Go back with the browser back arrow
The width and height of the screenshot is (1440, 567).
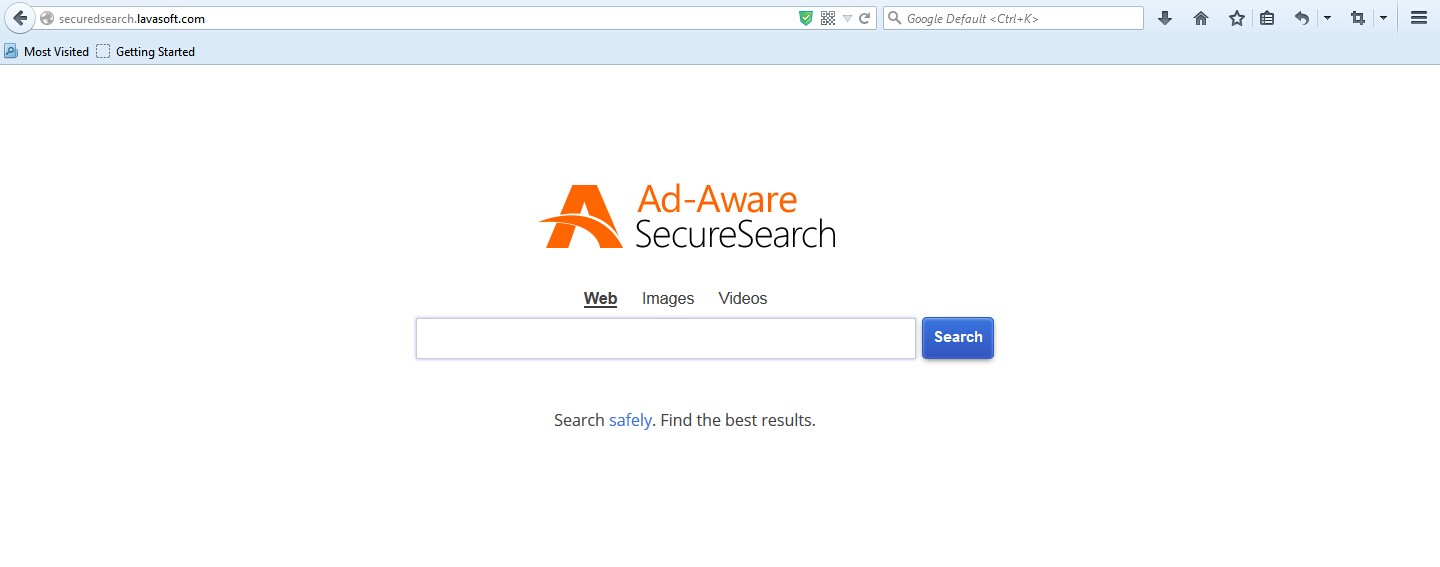coord(19,18)
